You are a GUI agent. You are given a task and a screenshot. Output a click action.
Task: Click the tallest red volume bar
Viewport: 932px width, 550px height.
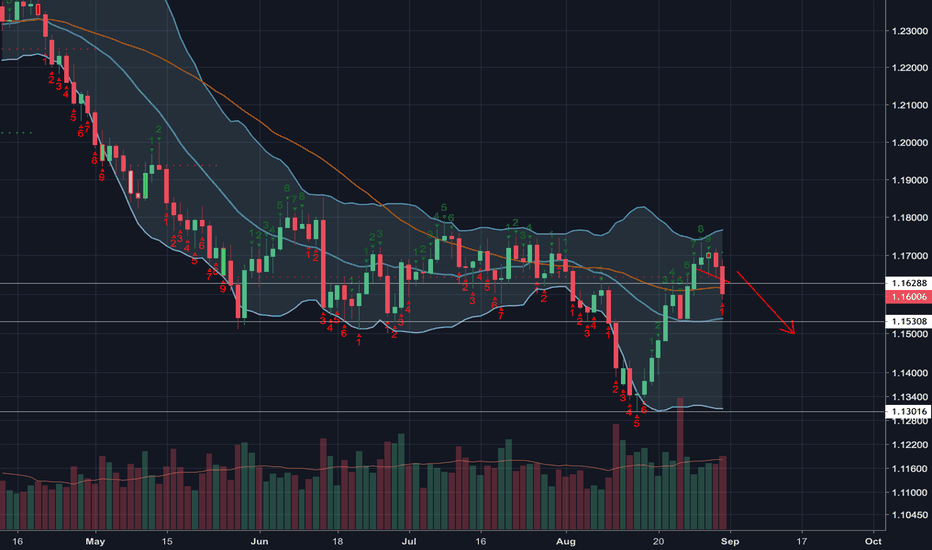[680, 463]
